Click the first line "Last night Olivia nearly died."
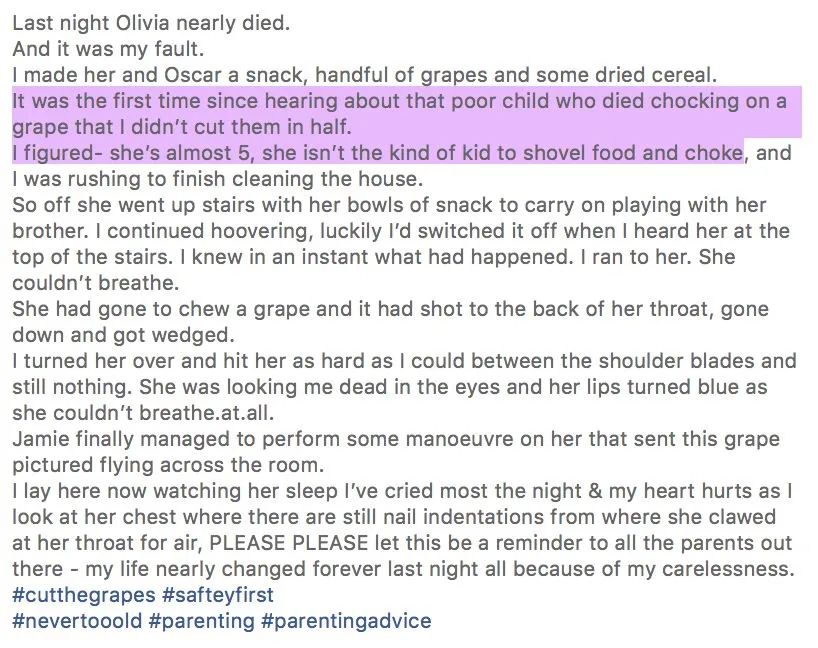The width and height of the screenshot is (818, 648). pyautogui.click(x=150, y=23)
